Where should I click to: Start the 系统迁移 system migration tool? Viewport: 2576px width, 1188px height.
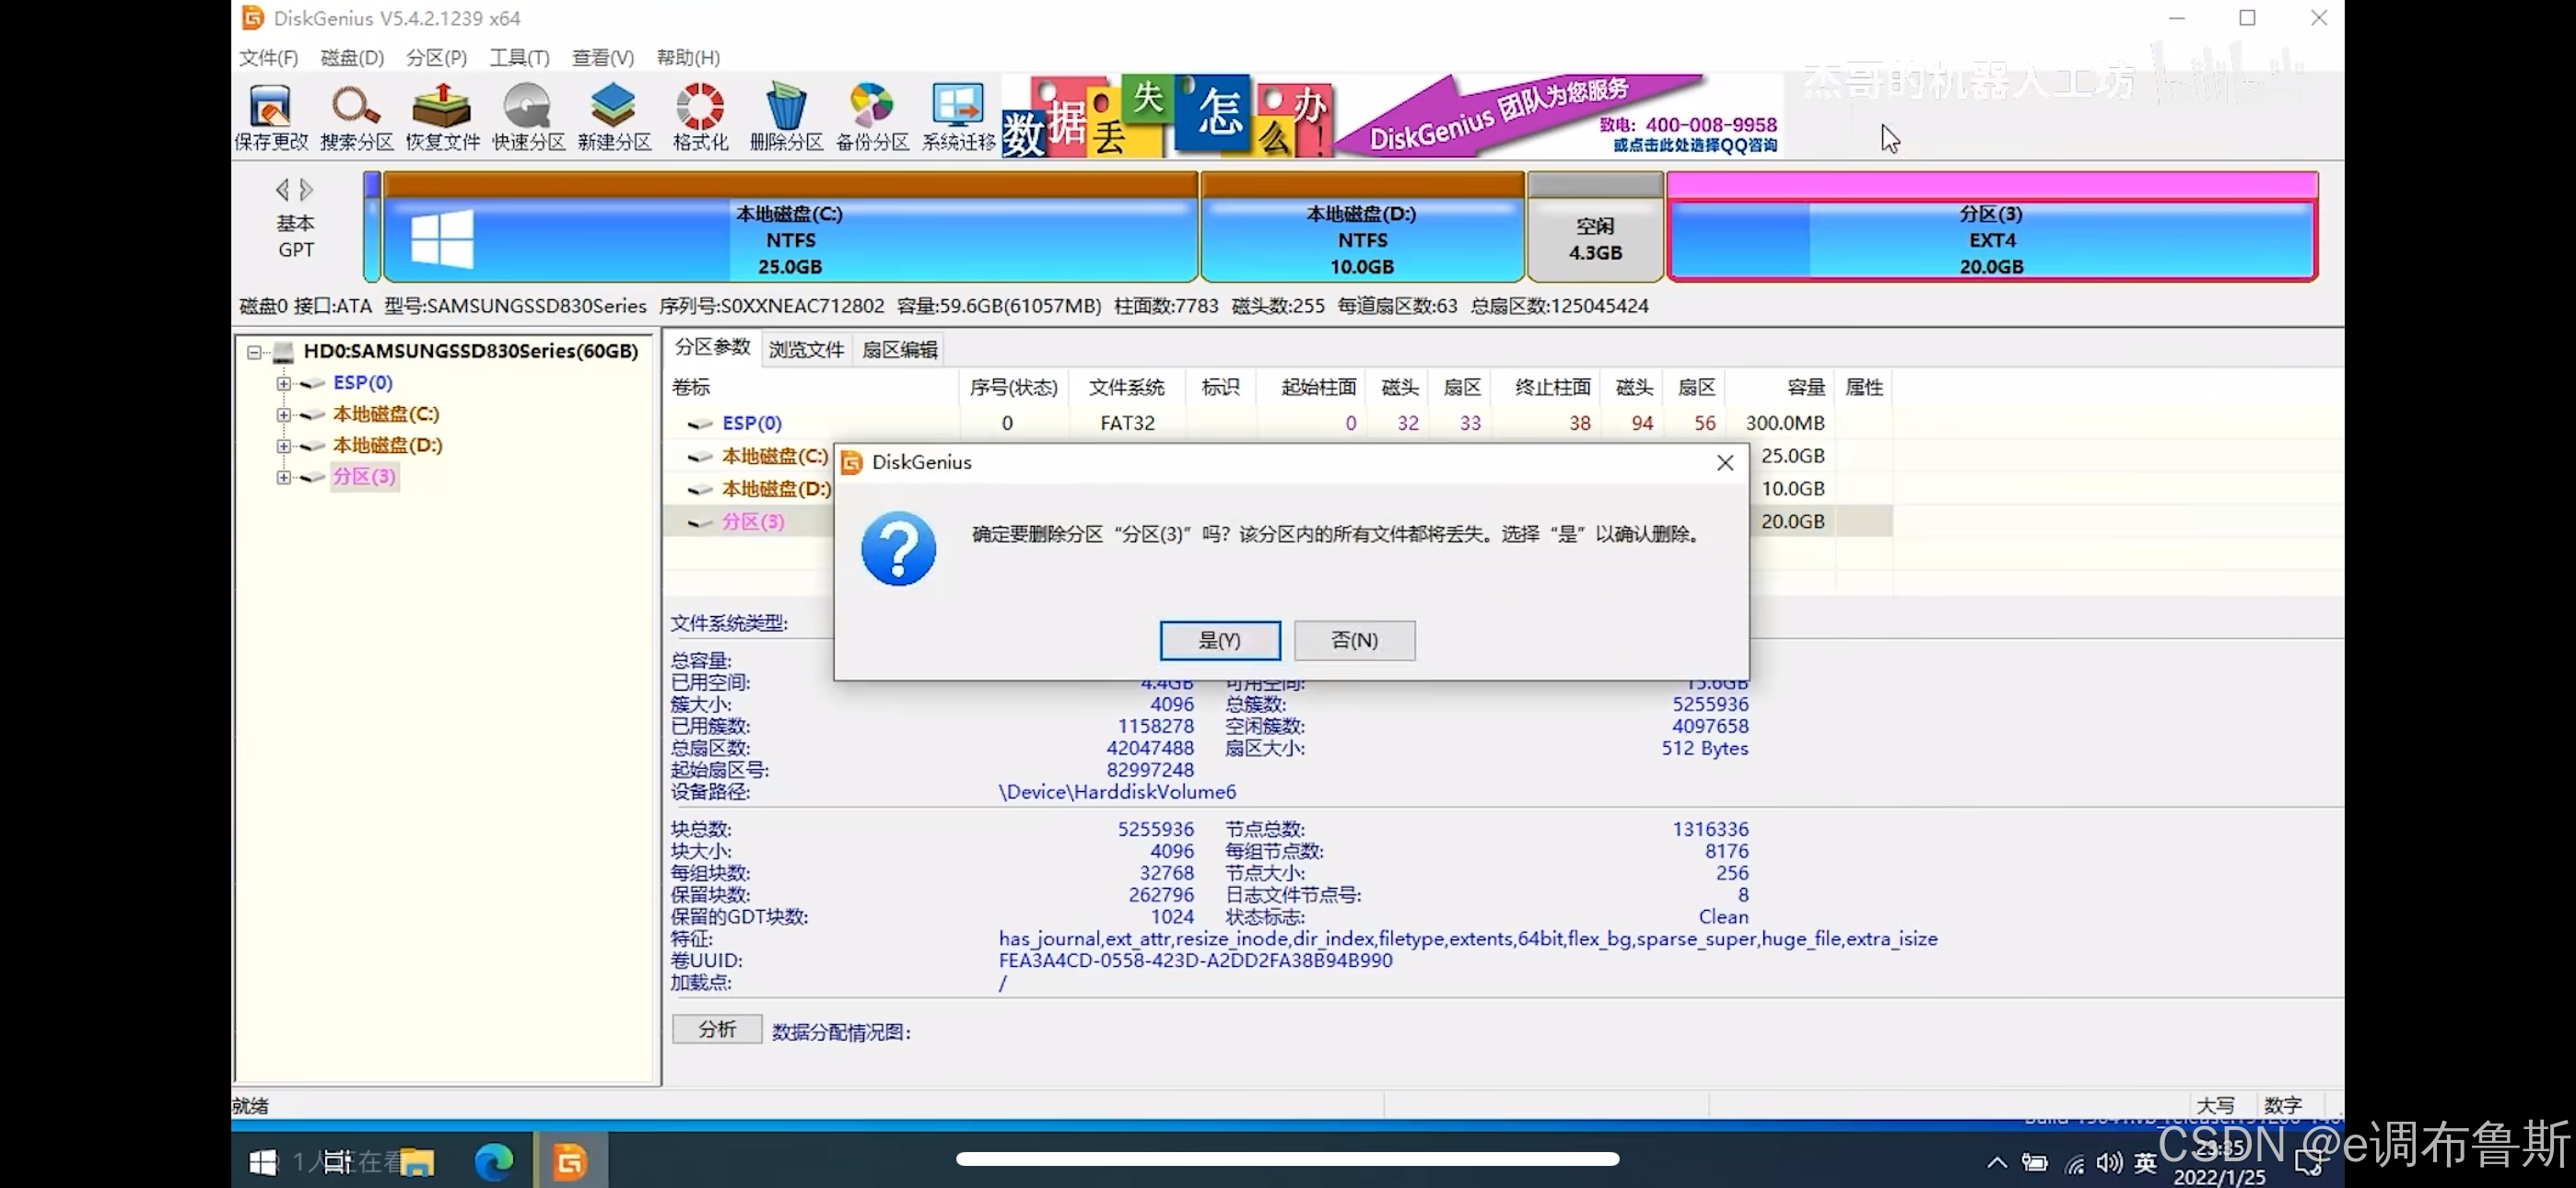coord(958,117)
